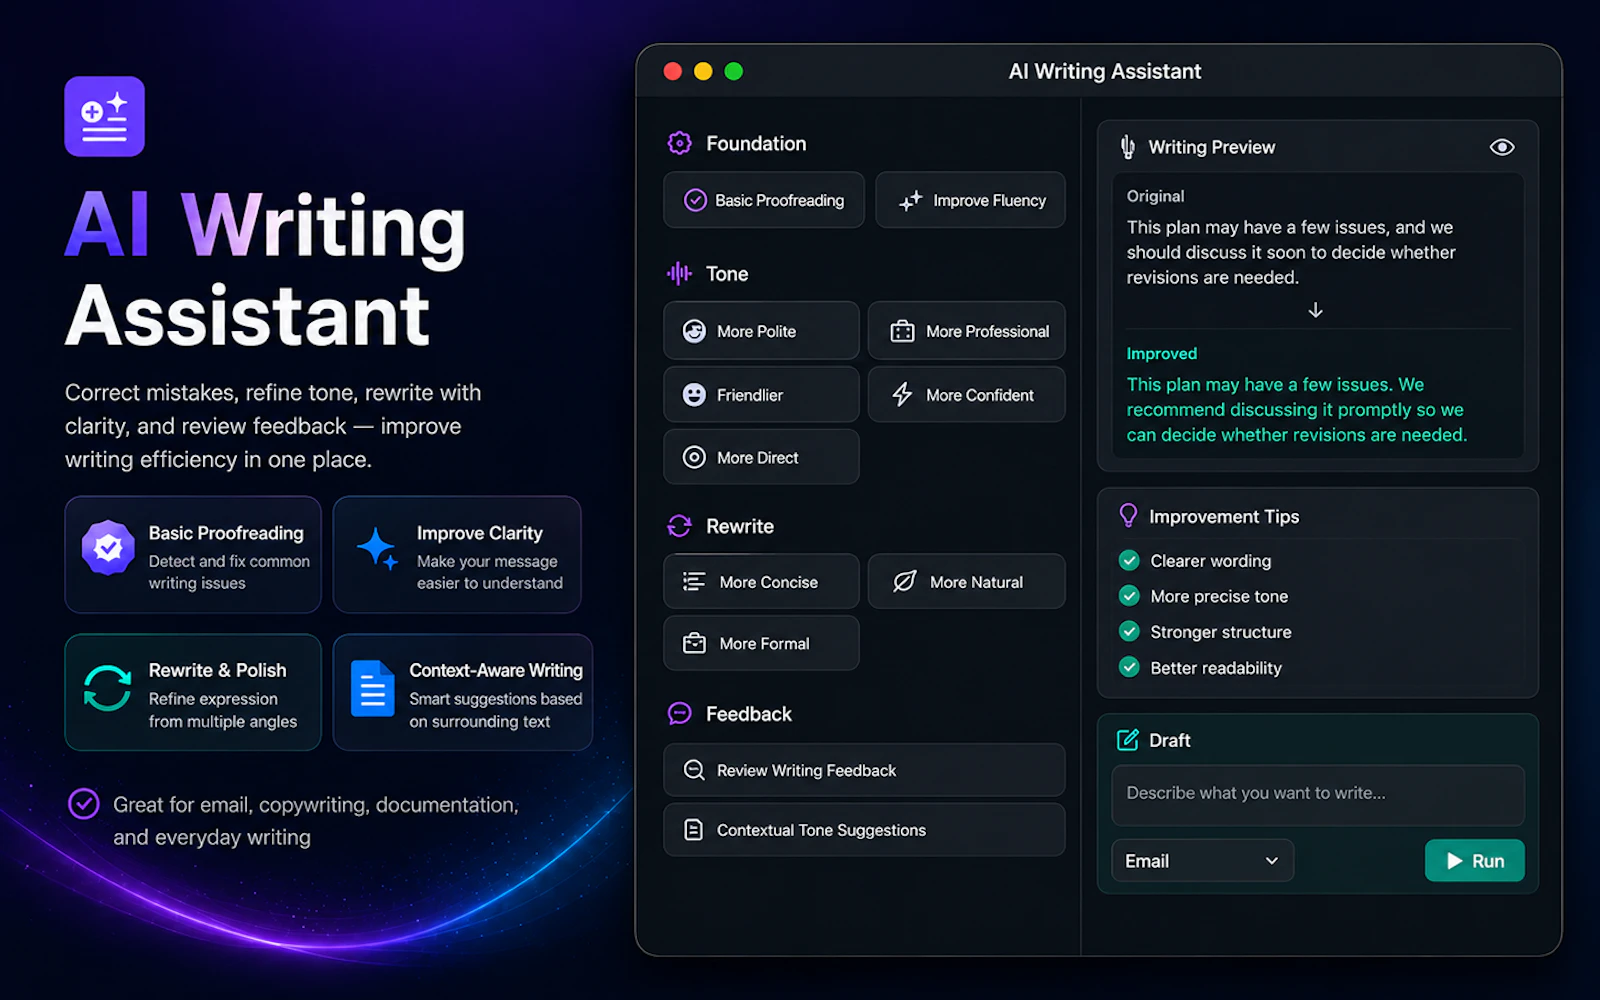Apply the More Concise rewrite
This screenshot has height=1000, width=1600.
coord(761,581)
